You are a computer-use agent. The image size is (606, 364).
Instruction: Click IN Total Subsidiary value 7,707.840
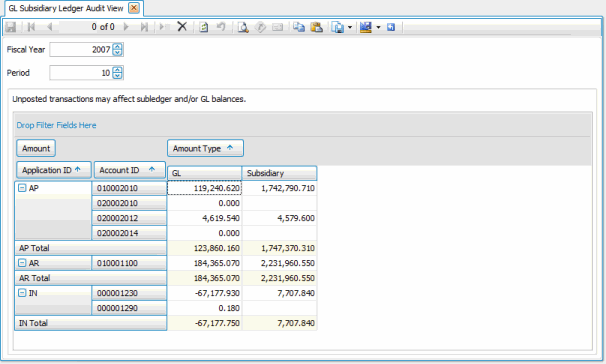279,323
